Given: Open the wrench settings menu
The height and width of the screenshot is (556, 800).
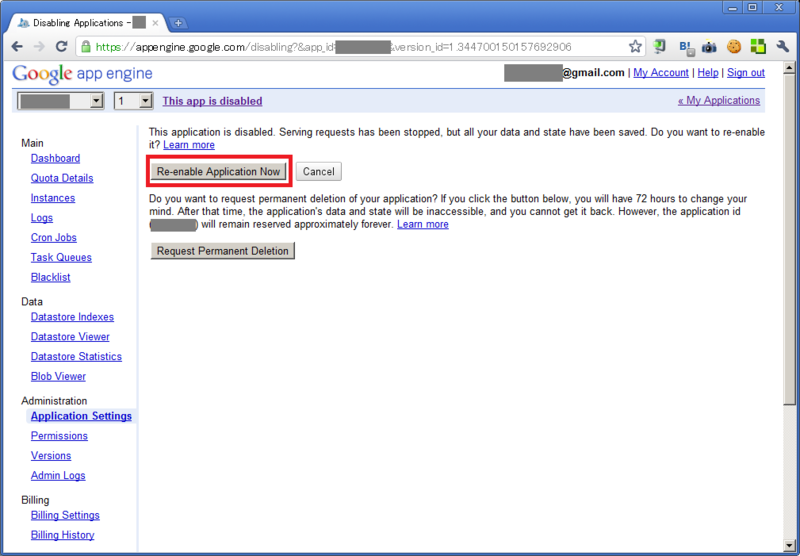Looking at the screenshot, I should 783,47.
